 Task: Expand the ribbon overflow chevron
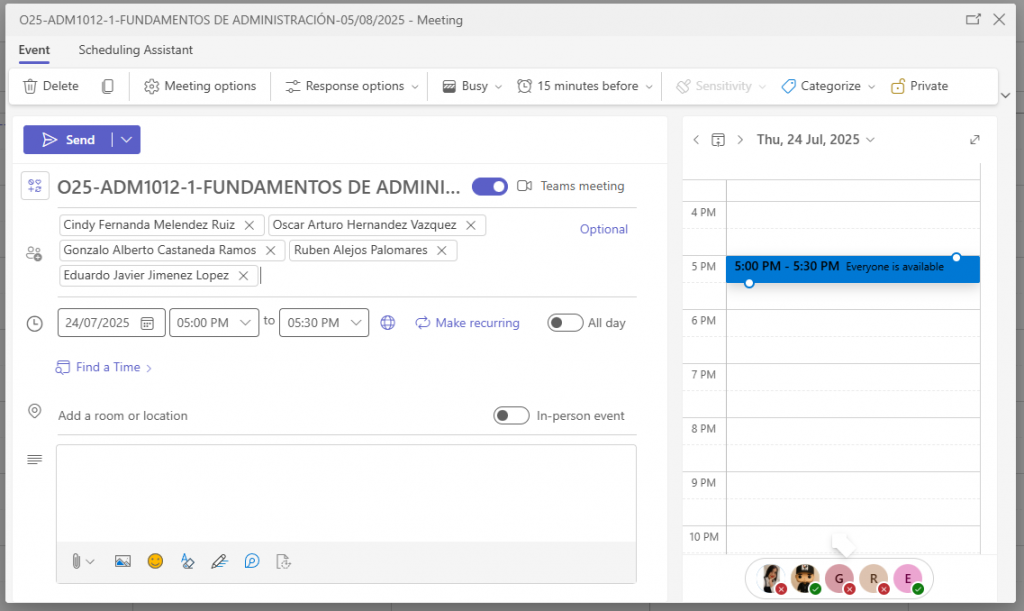click(1006, 95)
